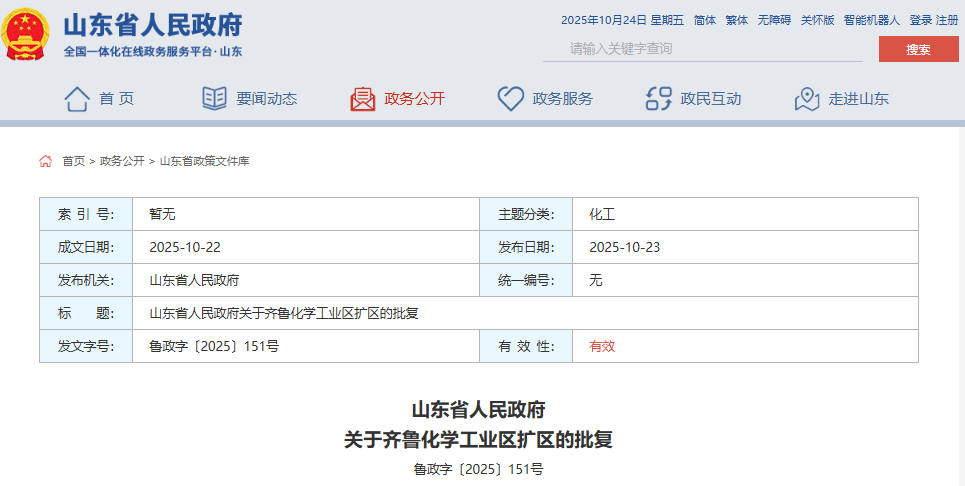Open the 智能机器人 assistant
The image size is (965, 486).
871,20
